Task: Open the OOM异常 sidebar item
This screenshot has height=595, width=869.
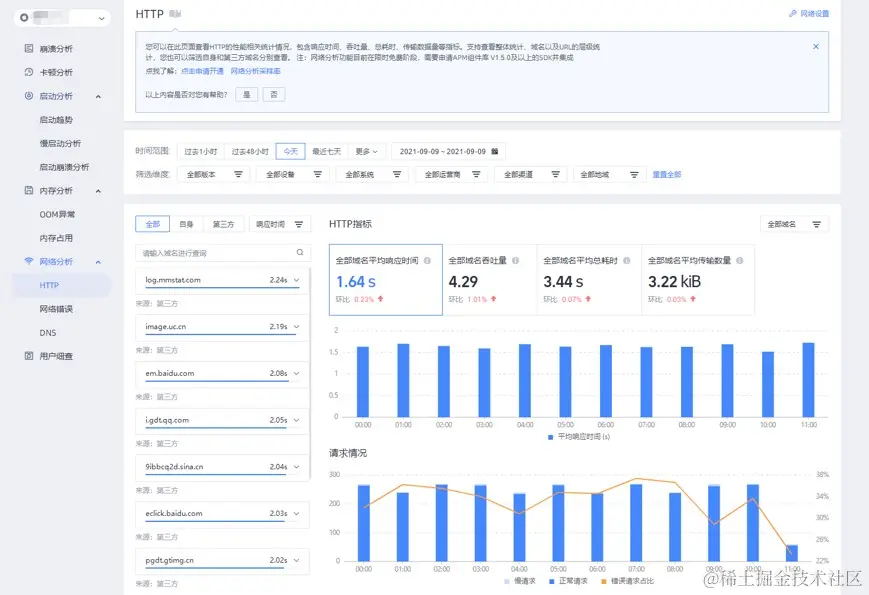Action: pyautogui.click(x=57, y=214)
